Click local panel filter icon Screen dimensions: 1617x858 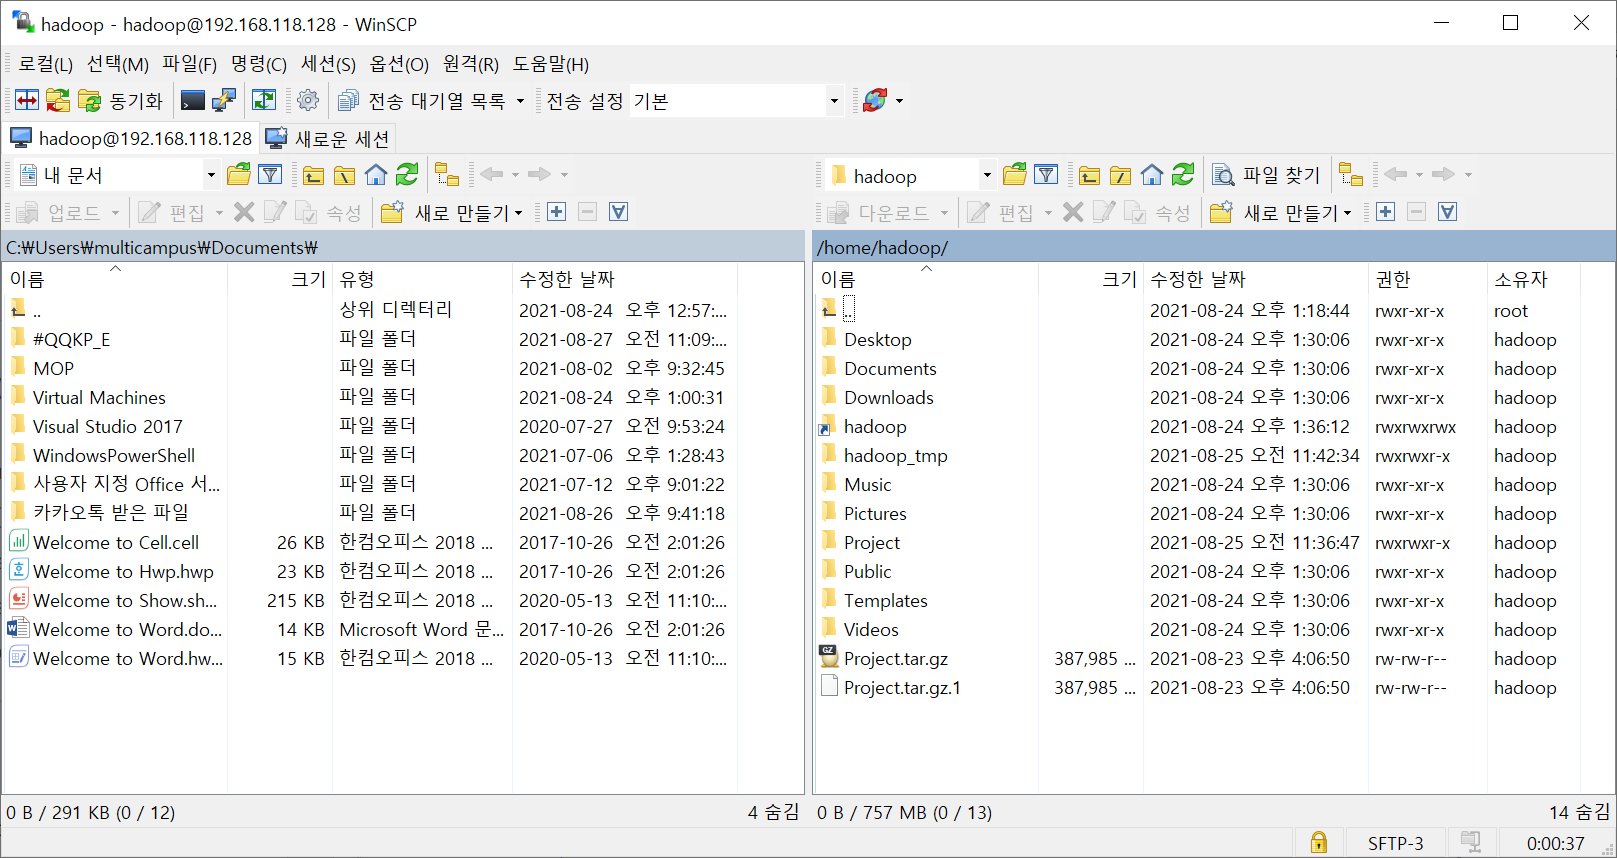click(270, 175)
